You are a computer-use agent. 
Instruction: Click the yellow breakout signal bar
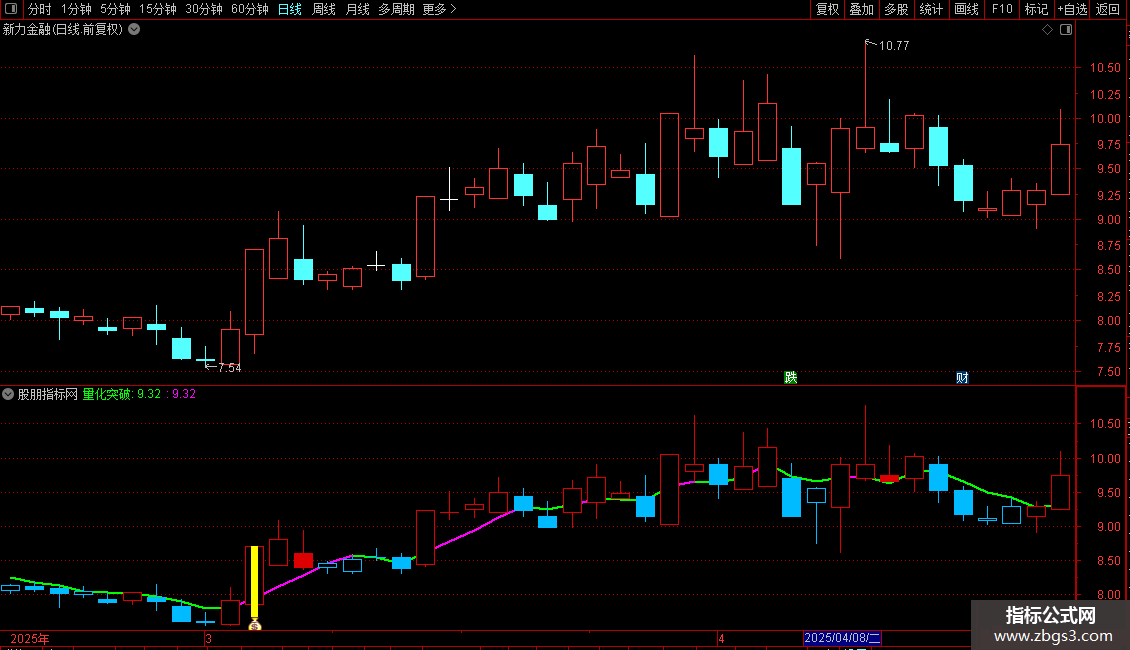(x=254, y=582)
